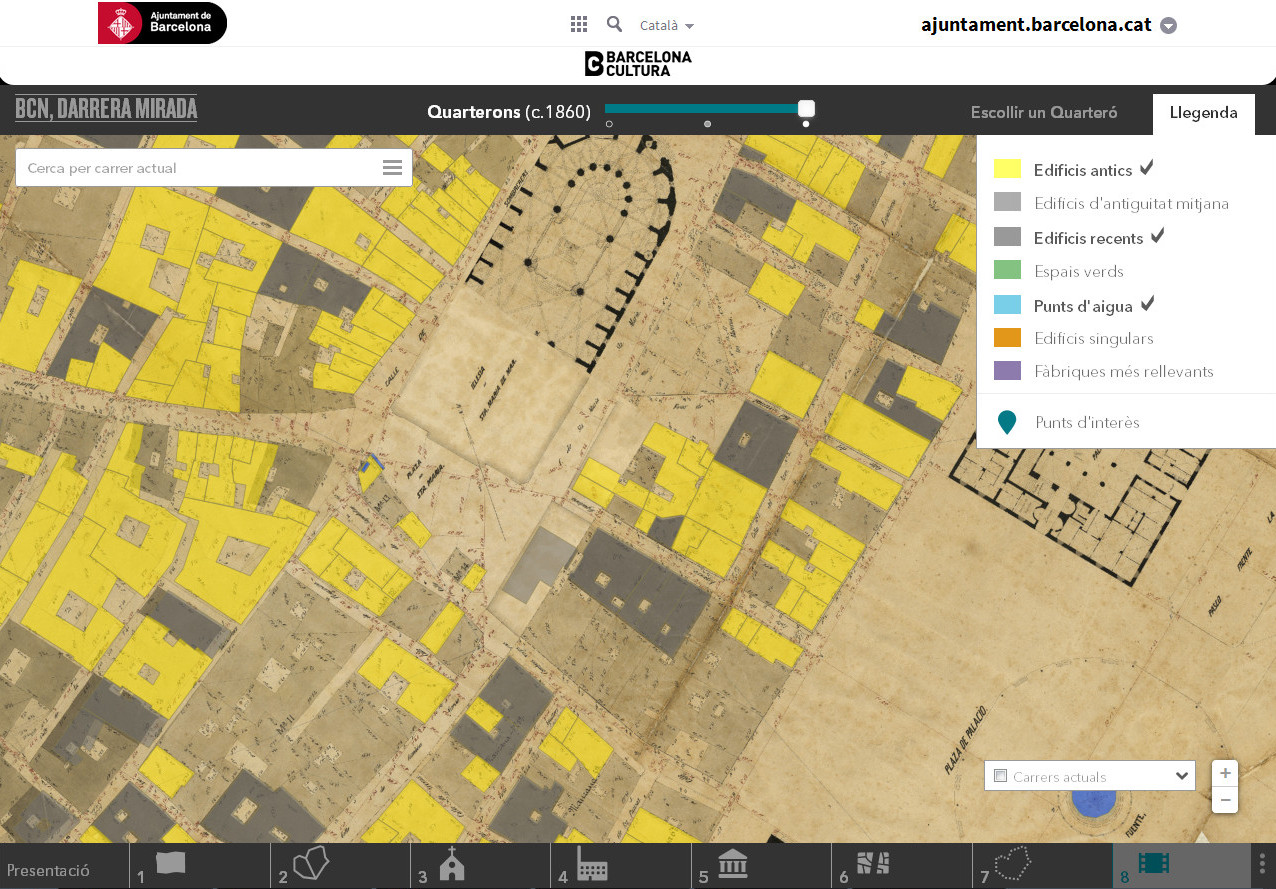Open chapter 3 church icon

451,865
